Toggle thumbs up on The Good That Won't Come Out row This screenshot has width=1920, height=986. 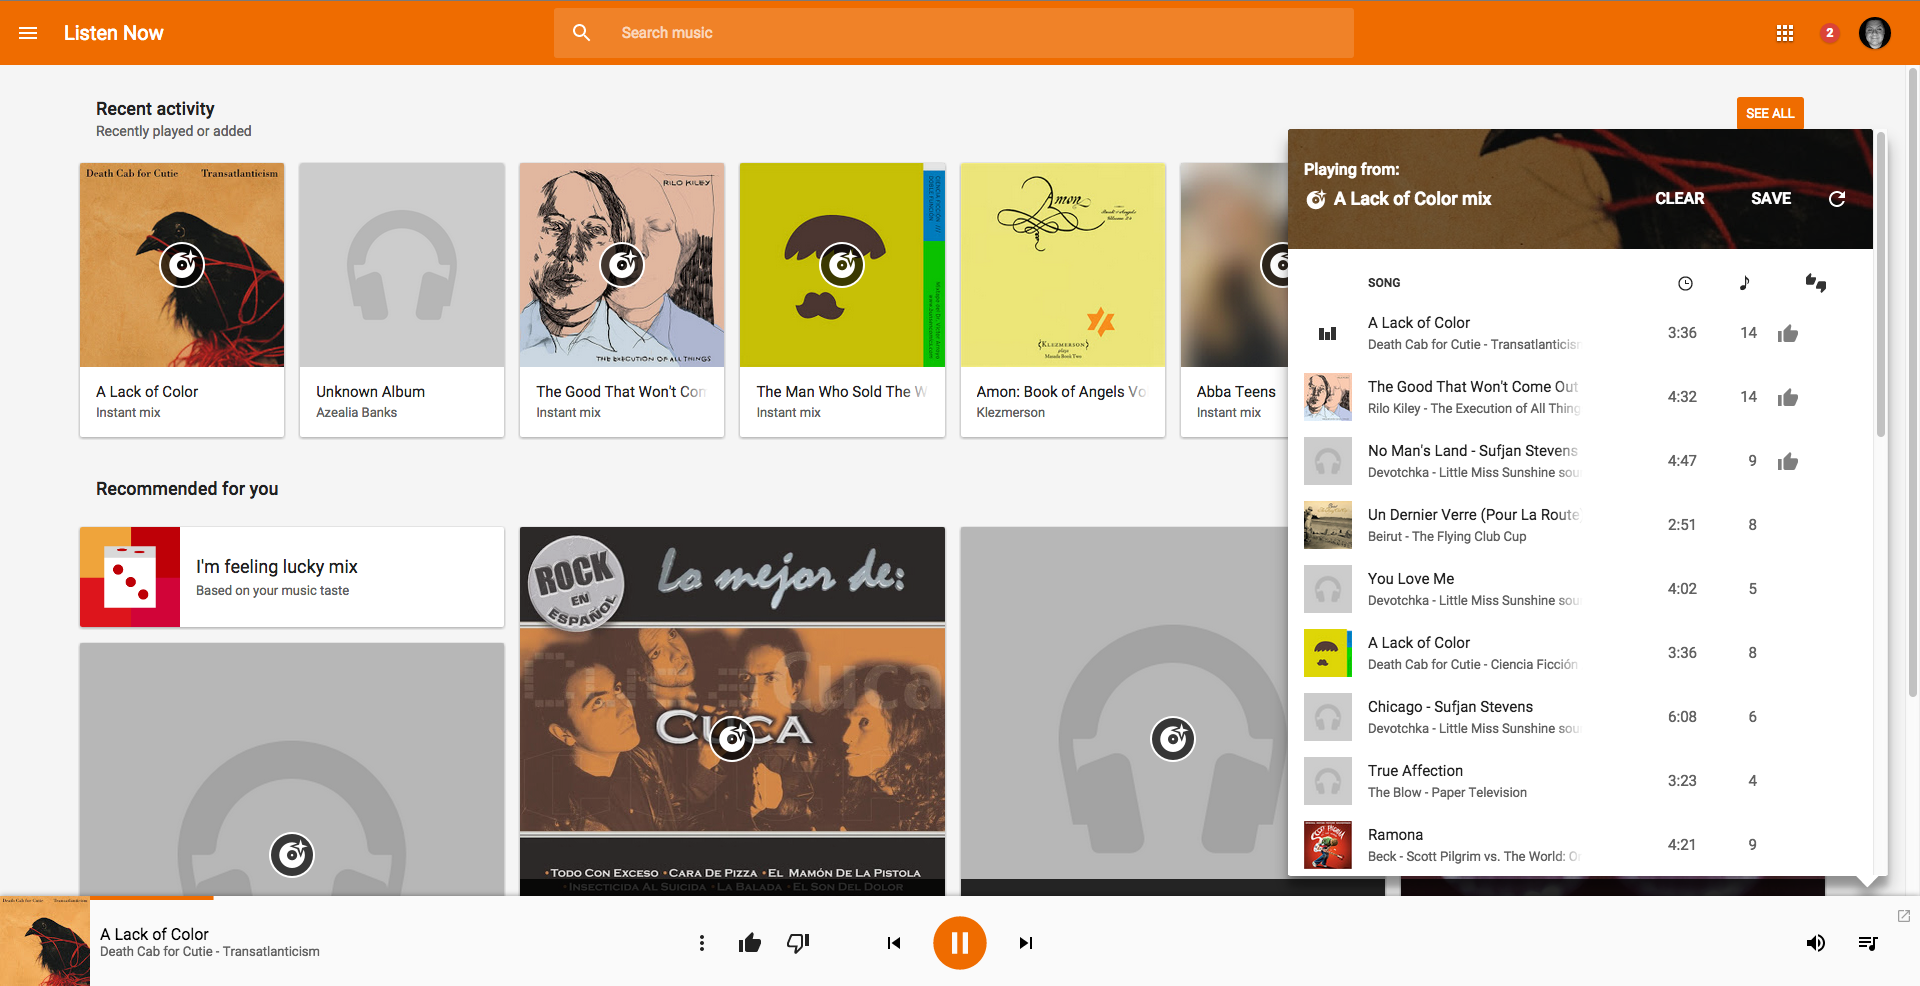pos(1788,398)
